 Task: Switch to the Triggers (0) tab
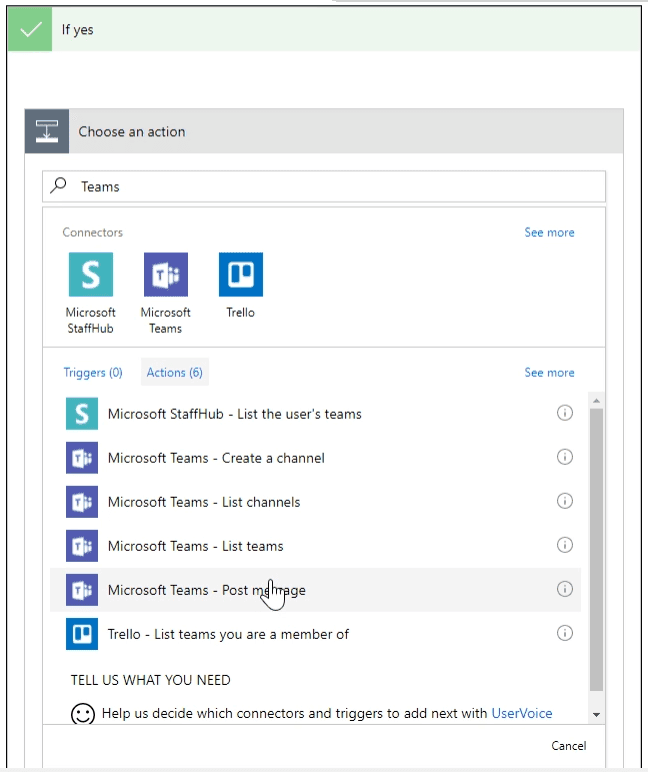[93, 372]
